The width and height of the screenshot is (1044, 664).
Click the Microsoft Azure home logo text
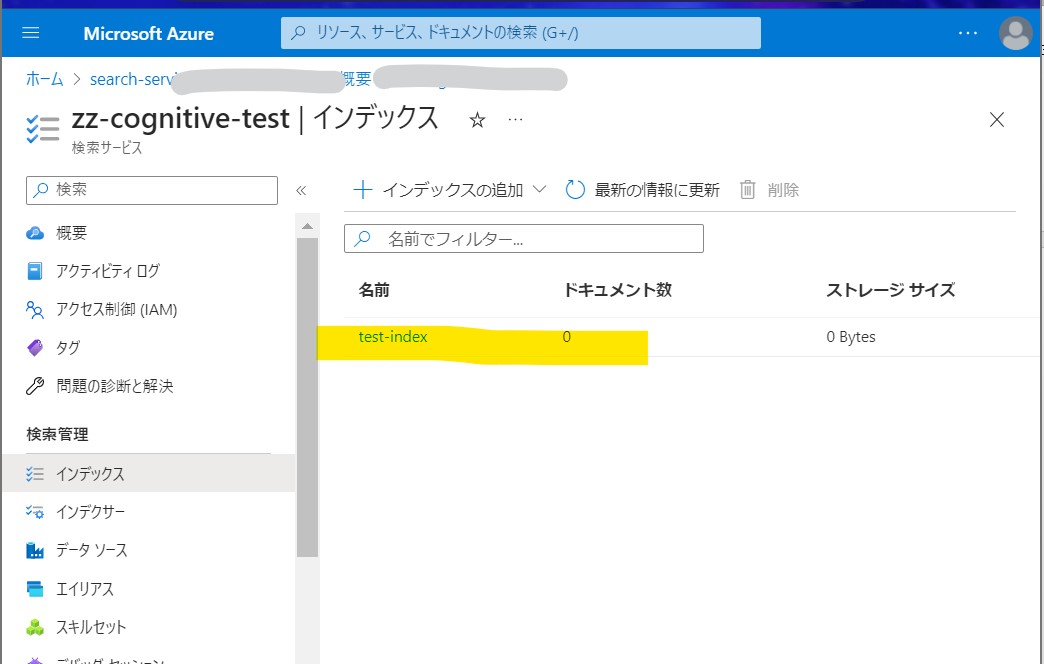point(148,33)
